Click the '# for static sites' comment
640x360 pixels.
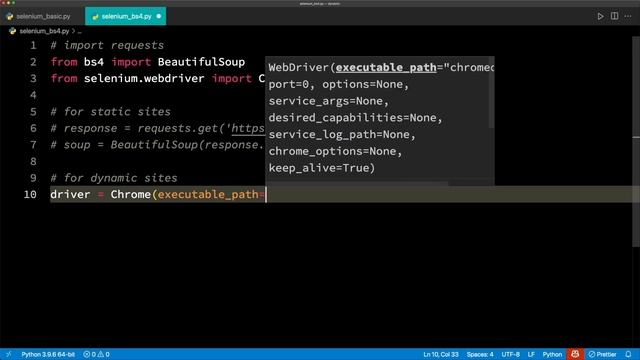click(x=111, y=112)
